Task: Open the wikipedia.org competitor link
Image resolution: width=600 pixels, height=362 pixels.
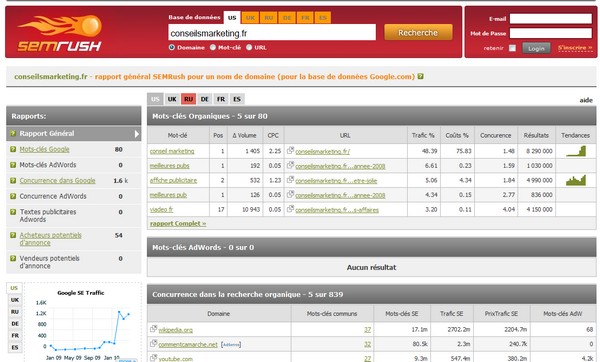Action: 176,330
